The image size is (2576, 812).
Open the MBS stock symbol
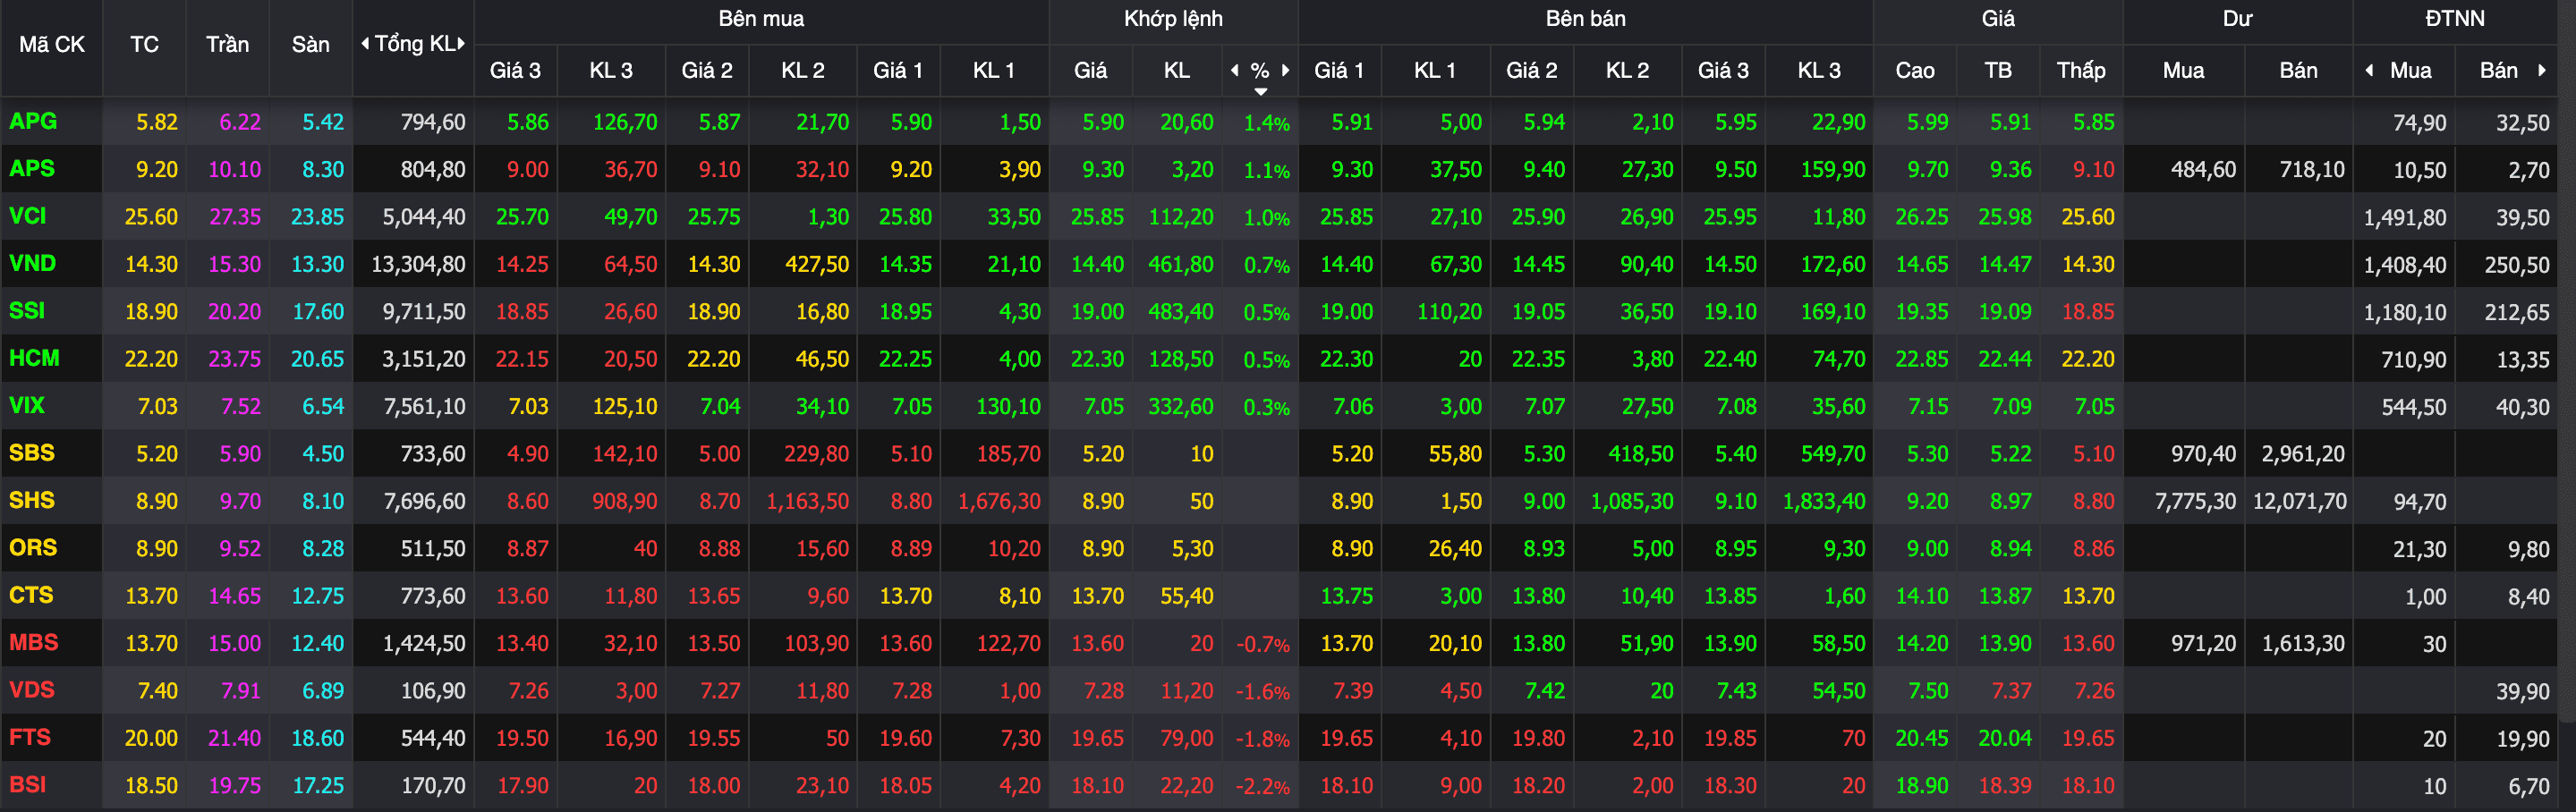34,642
